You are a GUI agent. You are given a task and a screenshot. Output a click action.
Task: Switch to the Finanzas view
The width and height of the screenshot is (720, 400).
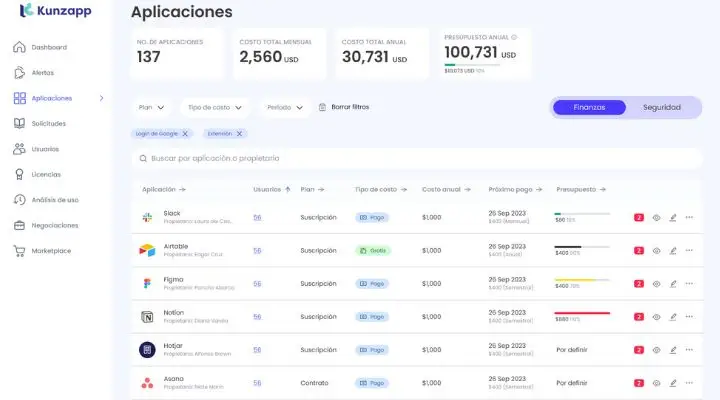point(589,107)
